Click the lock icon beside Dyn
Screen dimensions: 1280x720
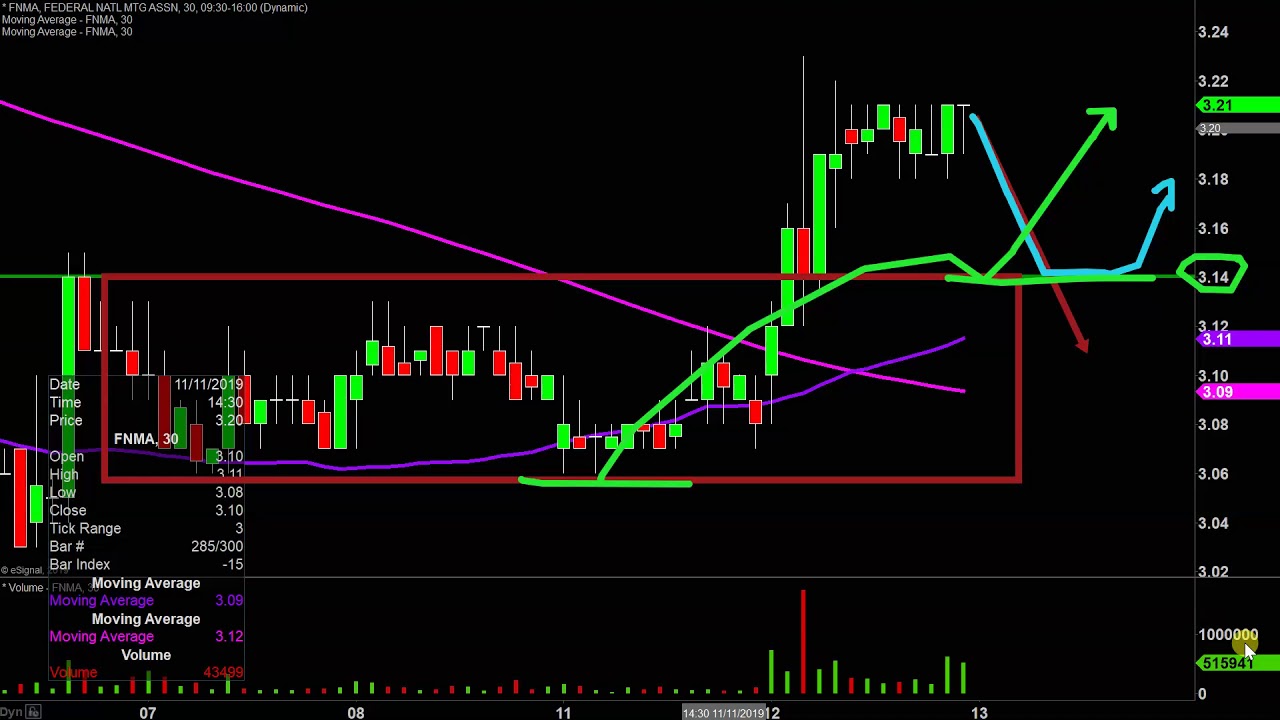coord(33,712)
